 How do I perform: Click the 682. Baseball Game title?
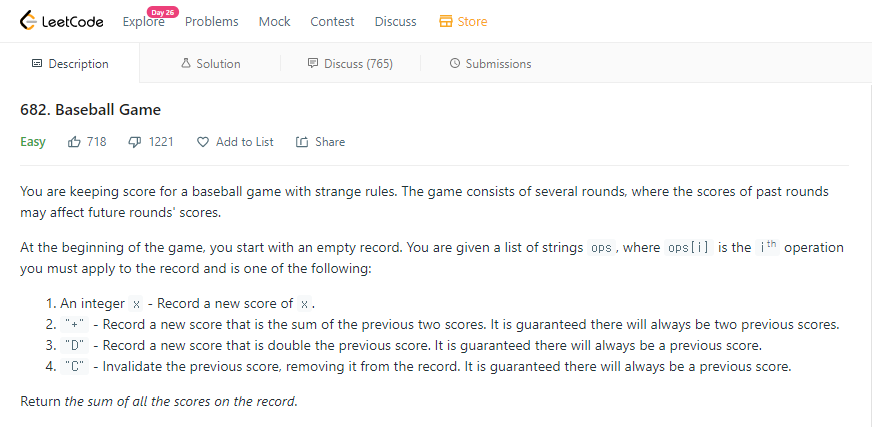click(x=90, y=110)
